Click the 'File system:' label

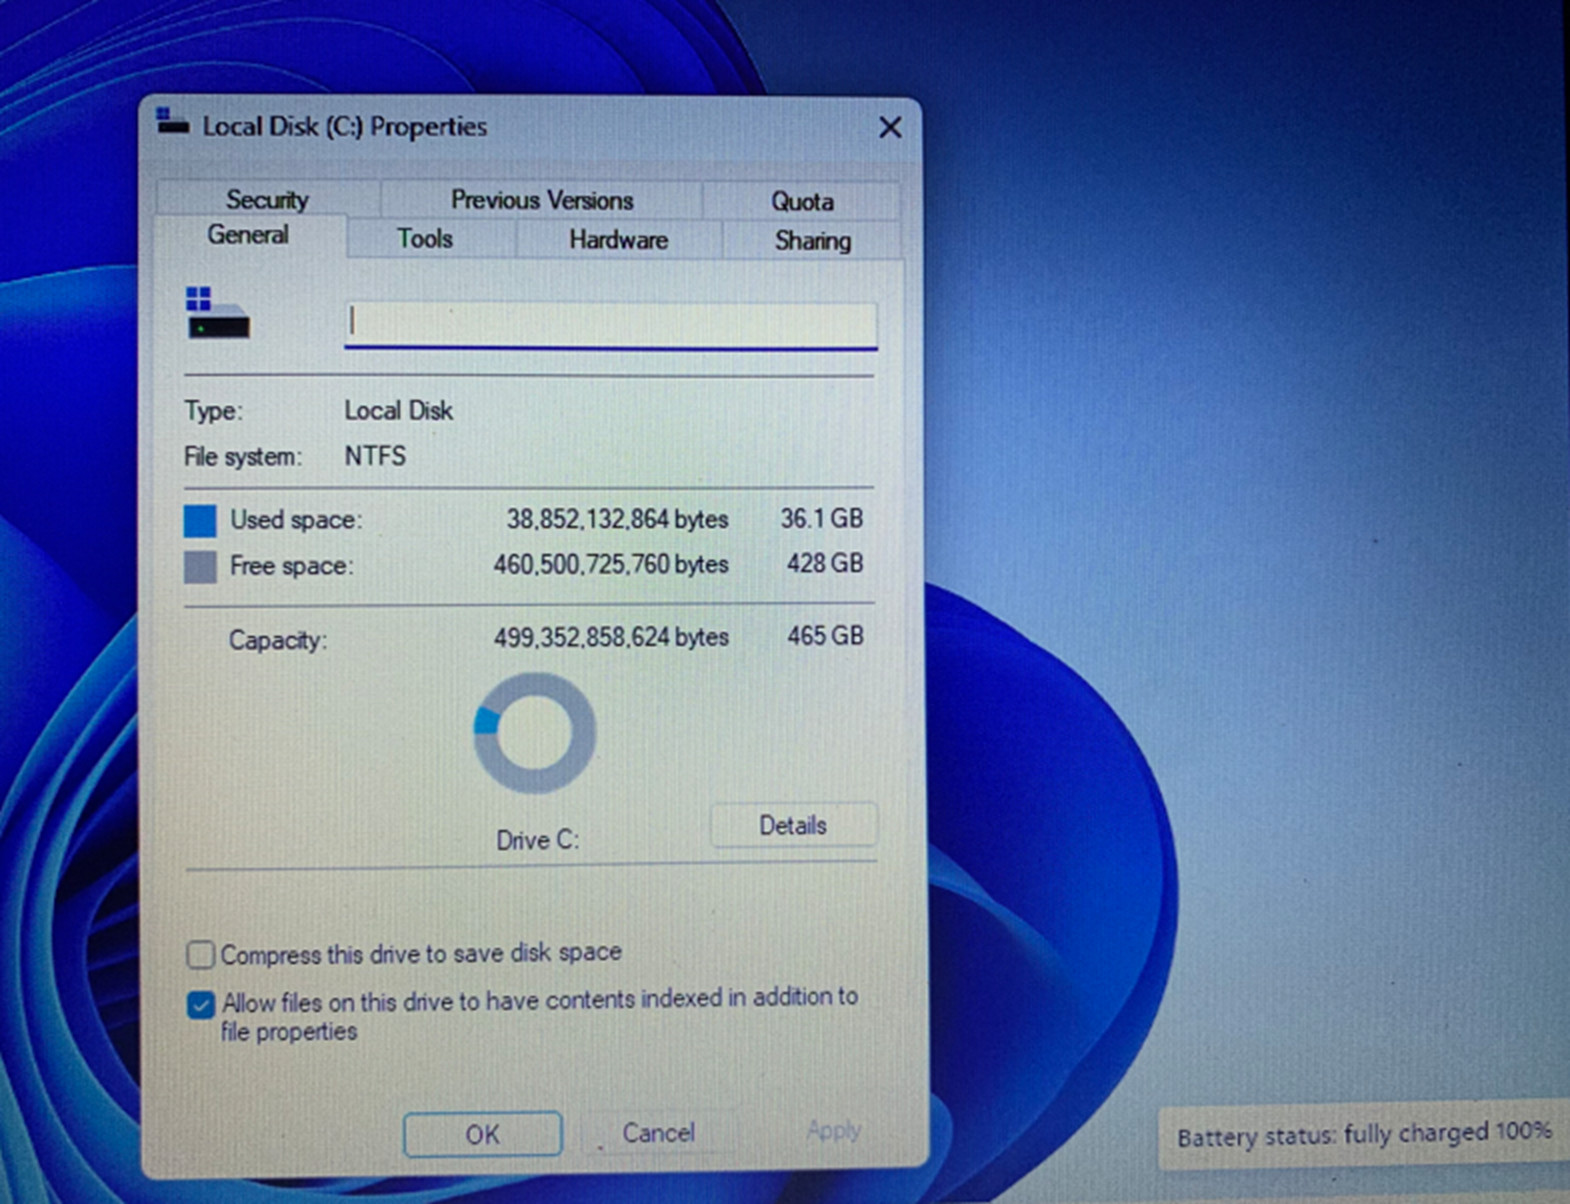pyautogui.click(x=243, y=457)
